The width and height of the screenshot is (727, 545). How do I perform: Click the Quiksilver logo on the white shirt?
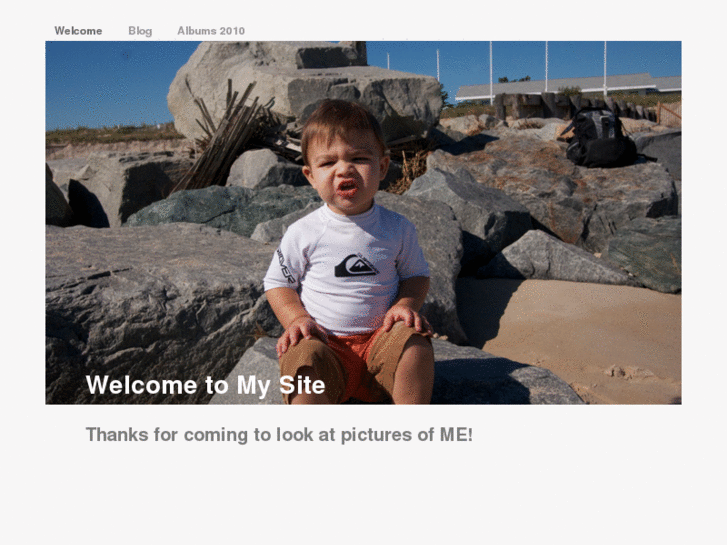coord(355,265)
